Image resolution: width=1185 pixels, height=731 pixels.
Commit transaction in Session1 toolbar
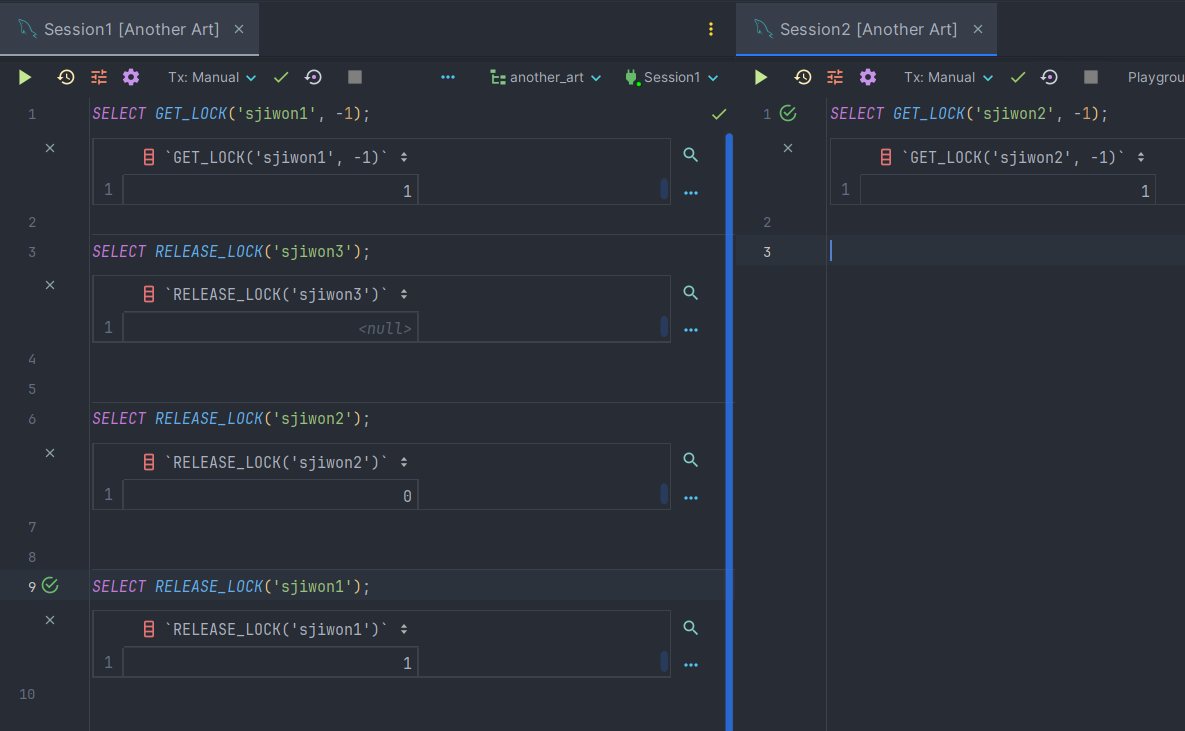pos(281,77)
